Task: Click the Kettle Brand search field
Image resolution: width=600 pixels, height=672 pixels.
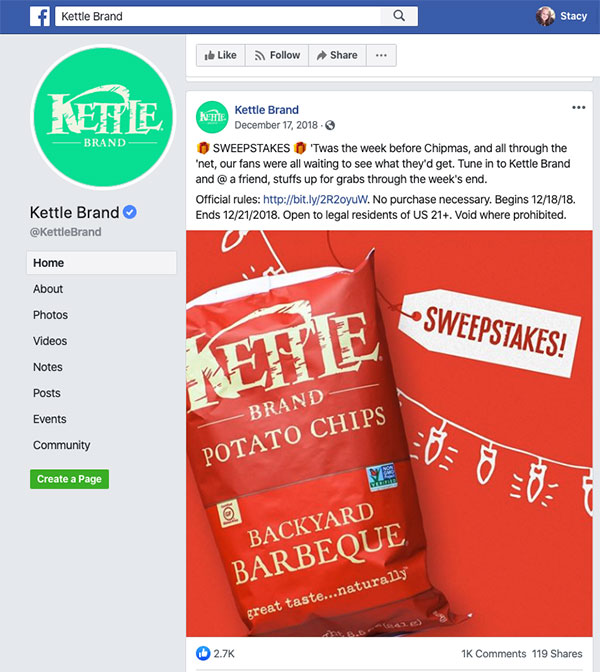Action: point(218,16)
